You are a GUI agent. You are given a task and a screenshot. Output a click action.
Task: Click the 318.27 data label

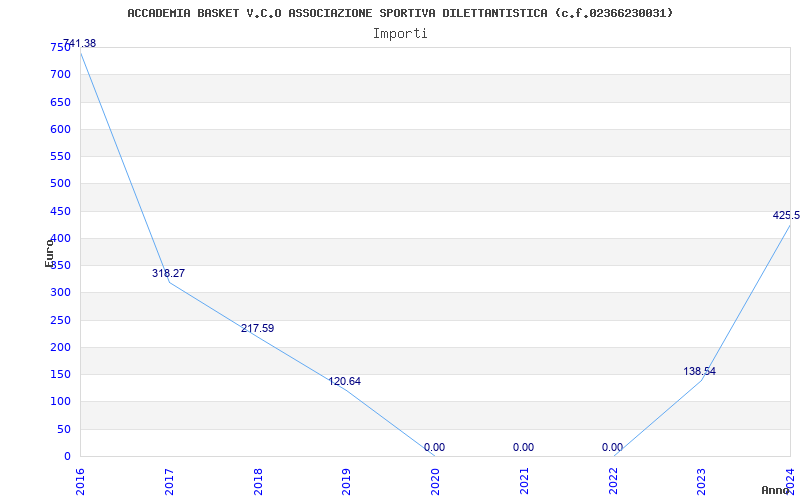pos(168,273)
